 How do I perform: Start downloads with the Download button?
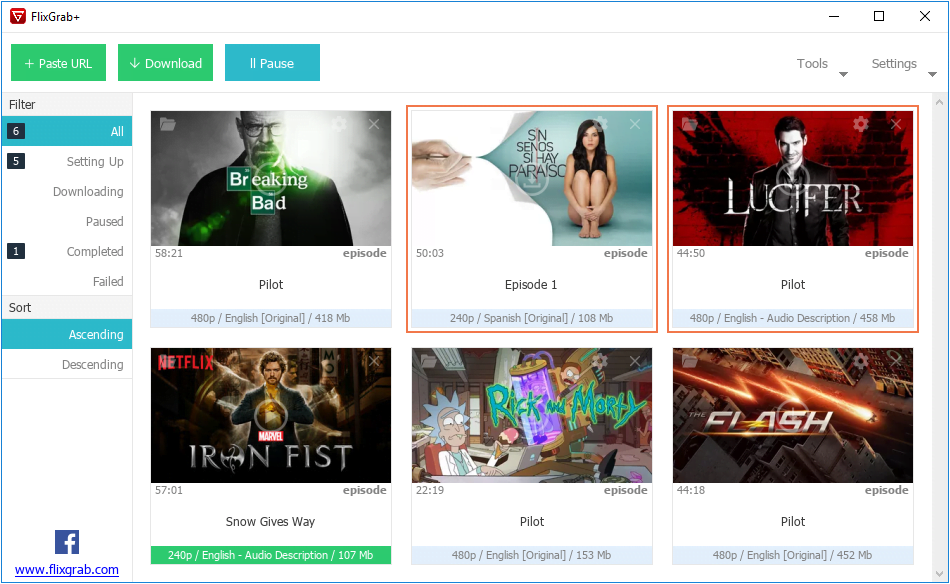[165, 62]
